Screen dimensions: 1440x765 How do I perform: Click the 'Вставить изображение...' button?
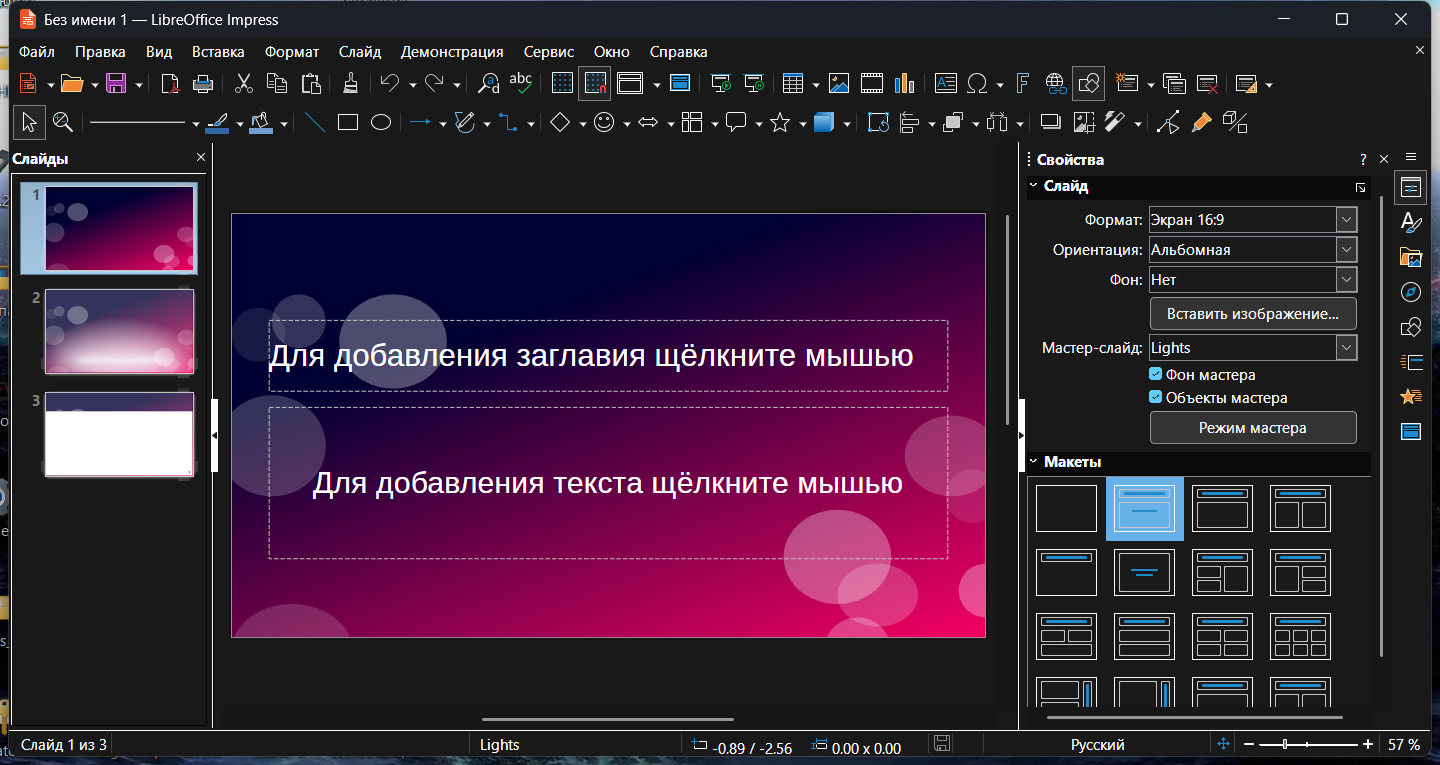(1252, 314)
